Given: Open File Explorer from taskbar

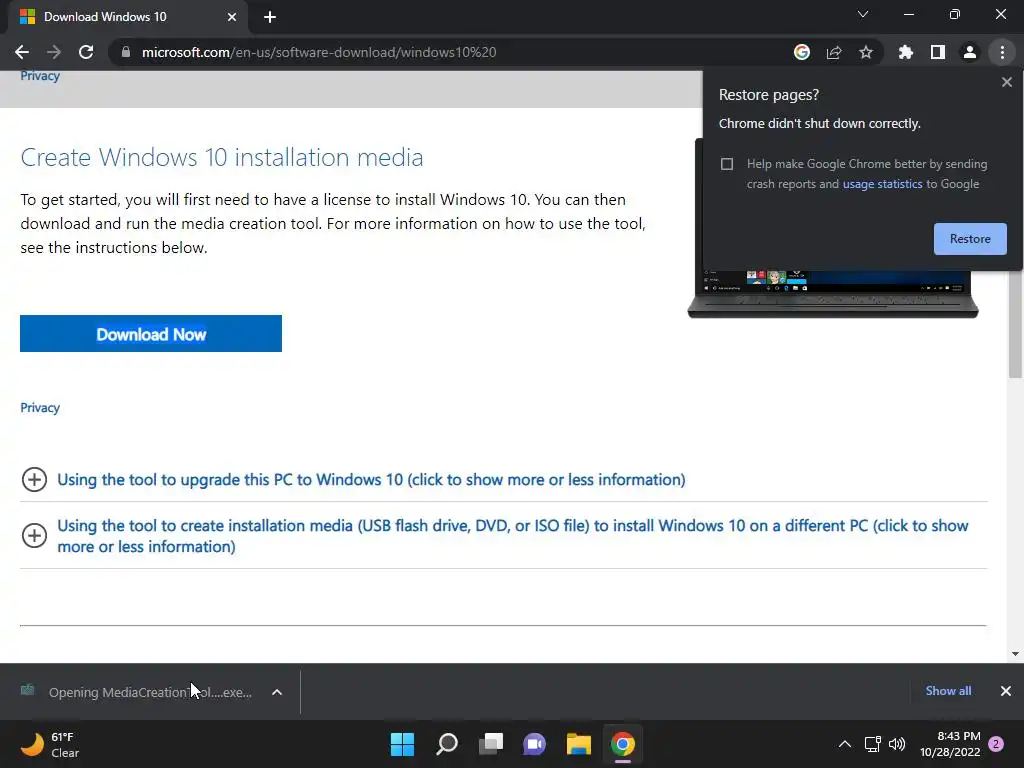Looking at the screenshot, I should pos(579,744).
